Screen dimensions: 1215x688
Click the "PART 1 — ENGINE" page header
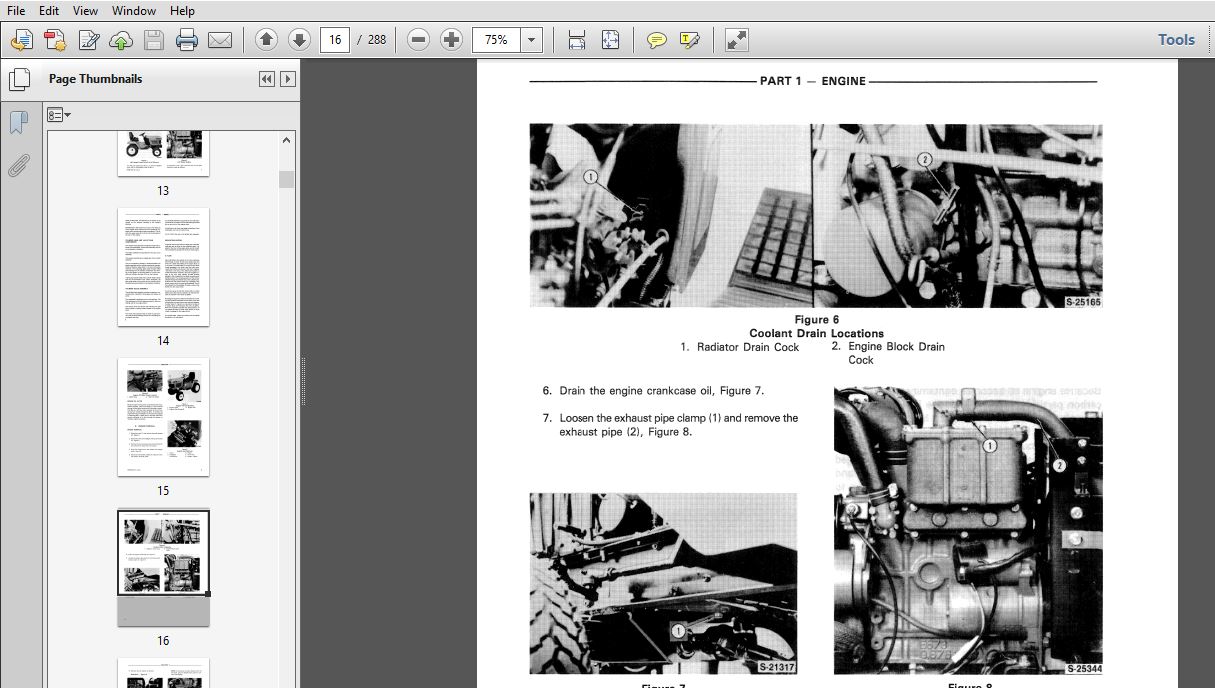[x=813, y=81]
